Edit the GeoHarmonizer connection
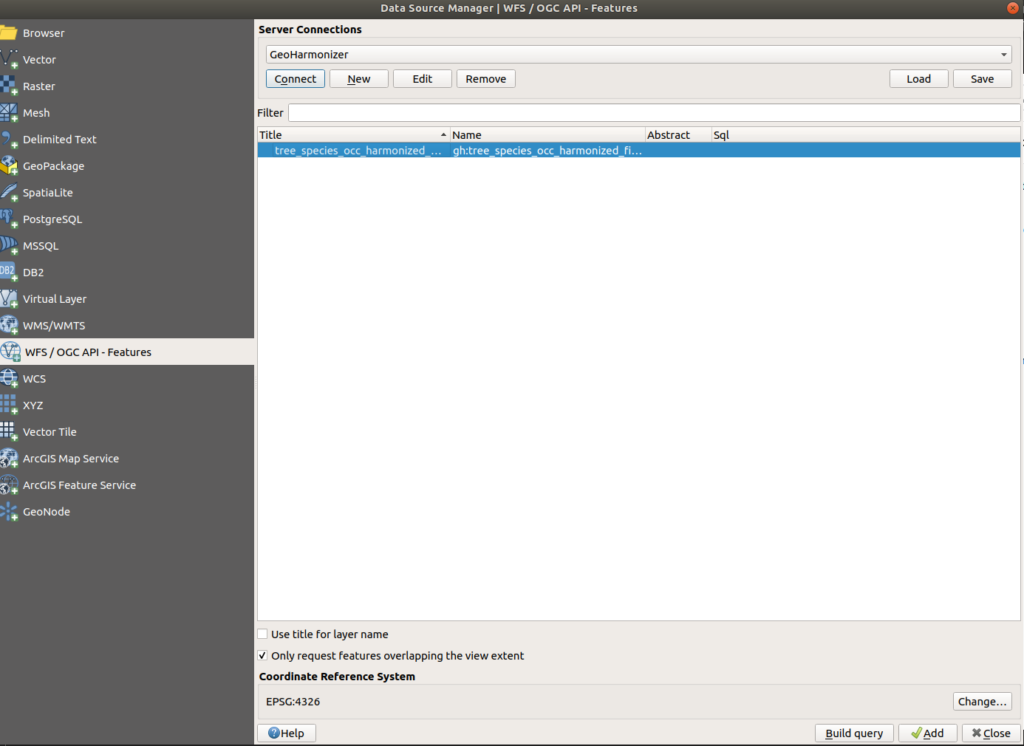The width and height of the screenshot is (1024, 746). 422,78
